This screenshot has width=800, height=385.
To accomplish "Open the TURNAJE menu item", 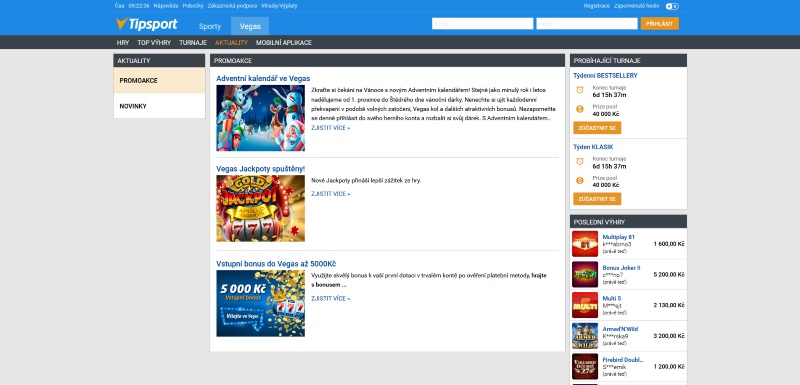I will 193,43.
